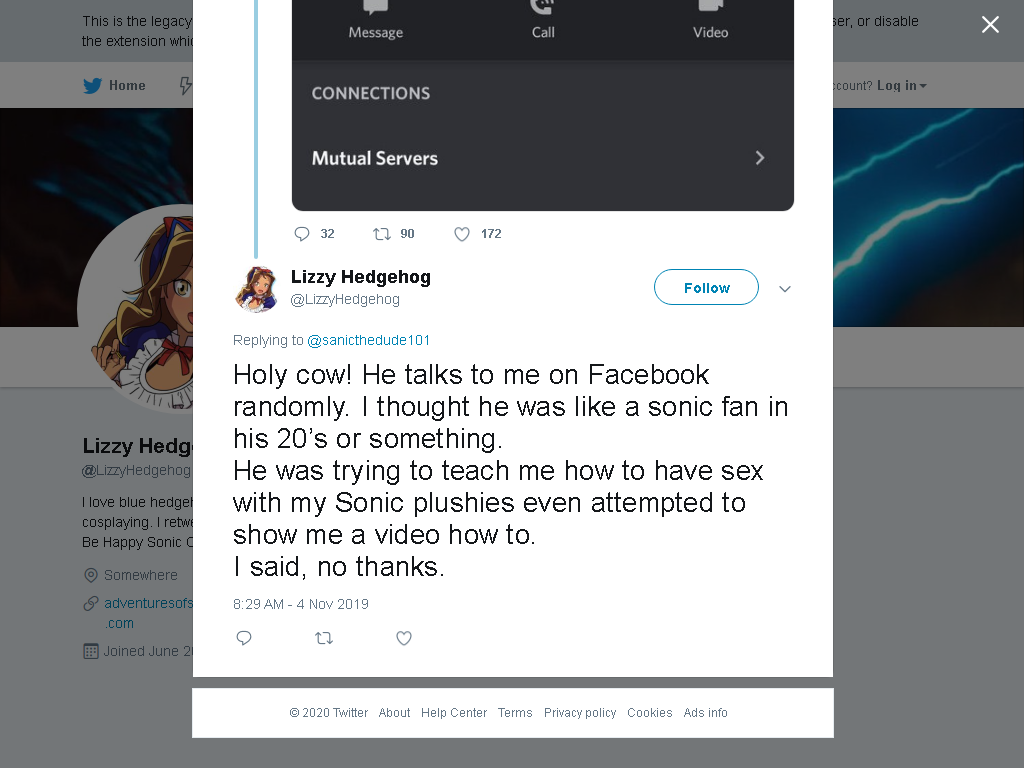Open the Help Center footer link
Image resolution: width=1024 pixels, height=768 pixels.
click(454, 712)
